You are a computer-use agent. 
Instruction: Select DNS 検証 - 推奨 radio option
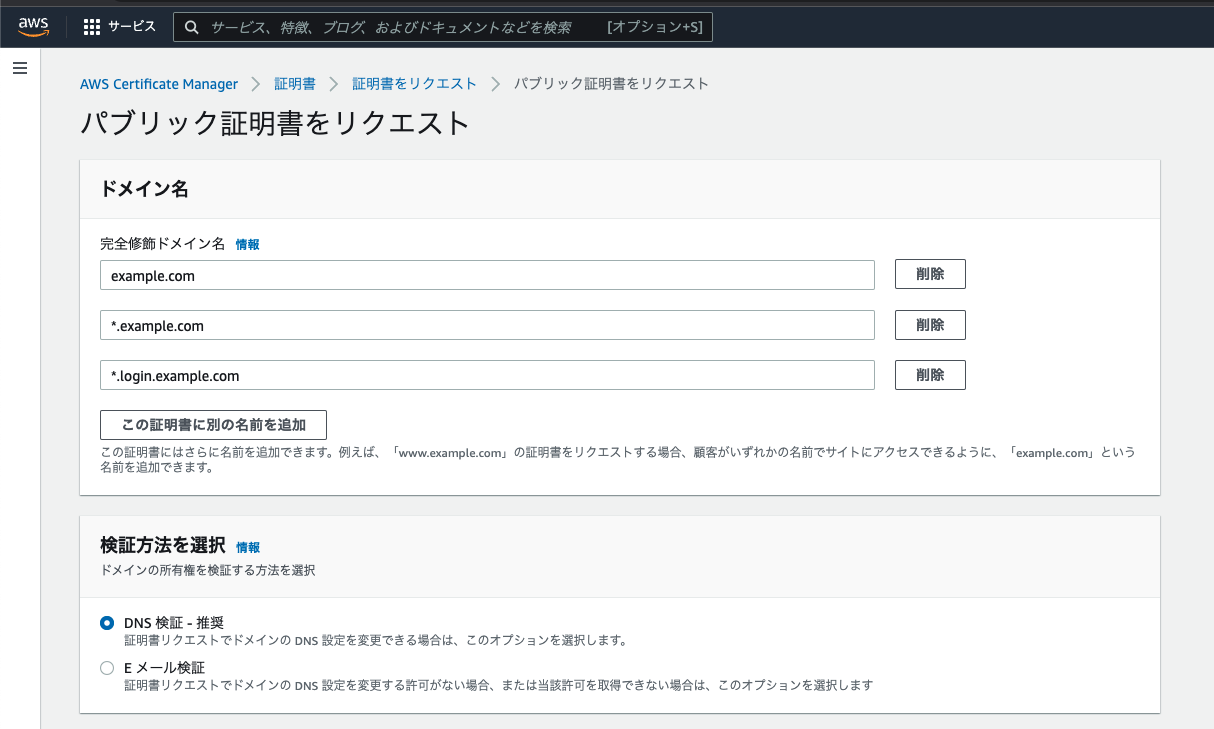tap(107, 623)
